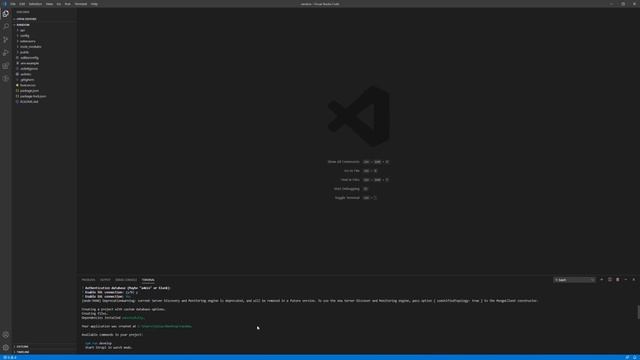Open the Explorer view in activity bar

click(6, 13)
